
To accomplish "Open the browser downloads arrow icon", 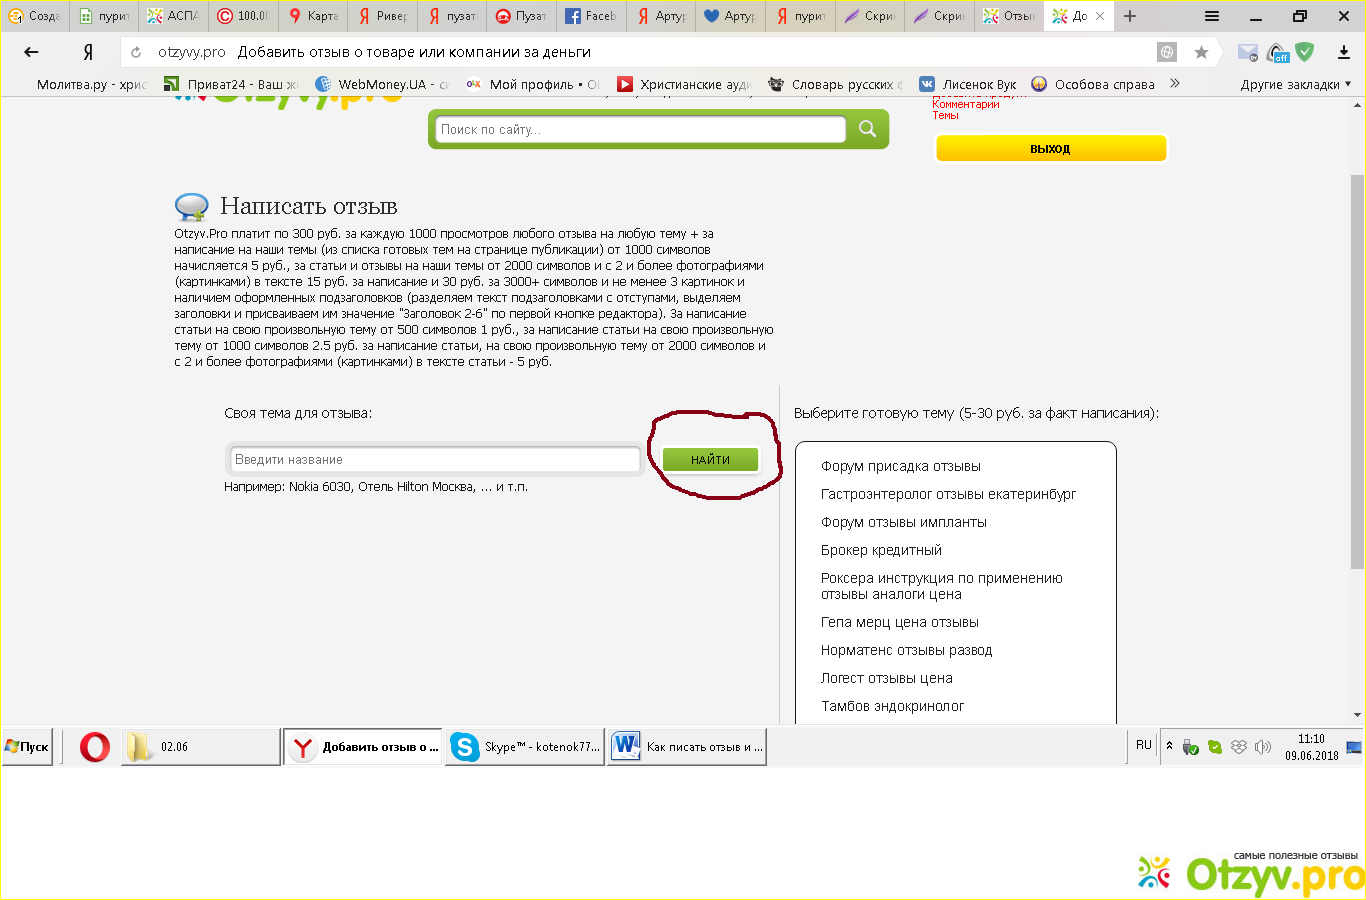I will pyautogui.click(x=1343, y=52).
